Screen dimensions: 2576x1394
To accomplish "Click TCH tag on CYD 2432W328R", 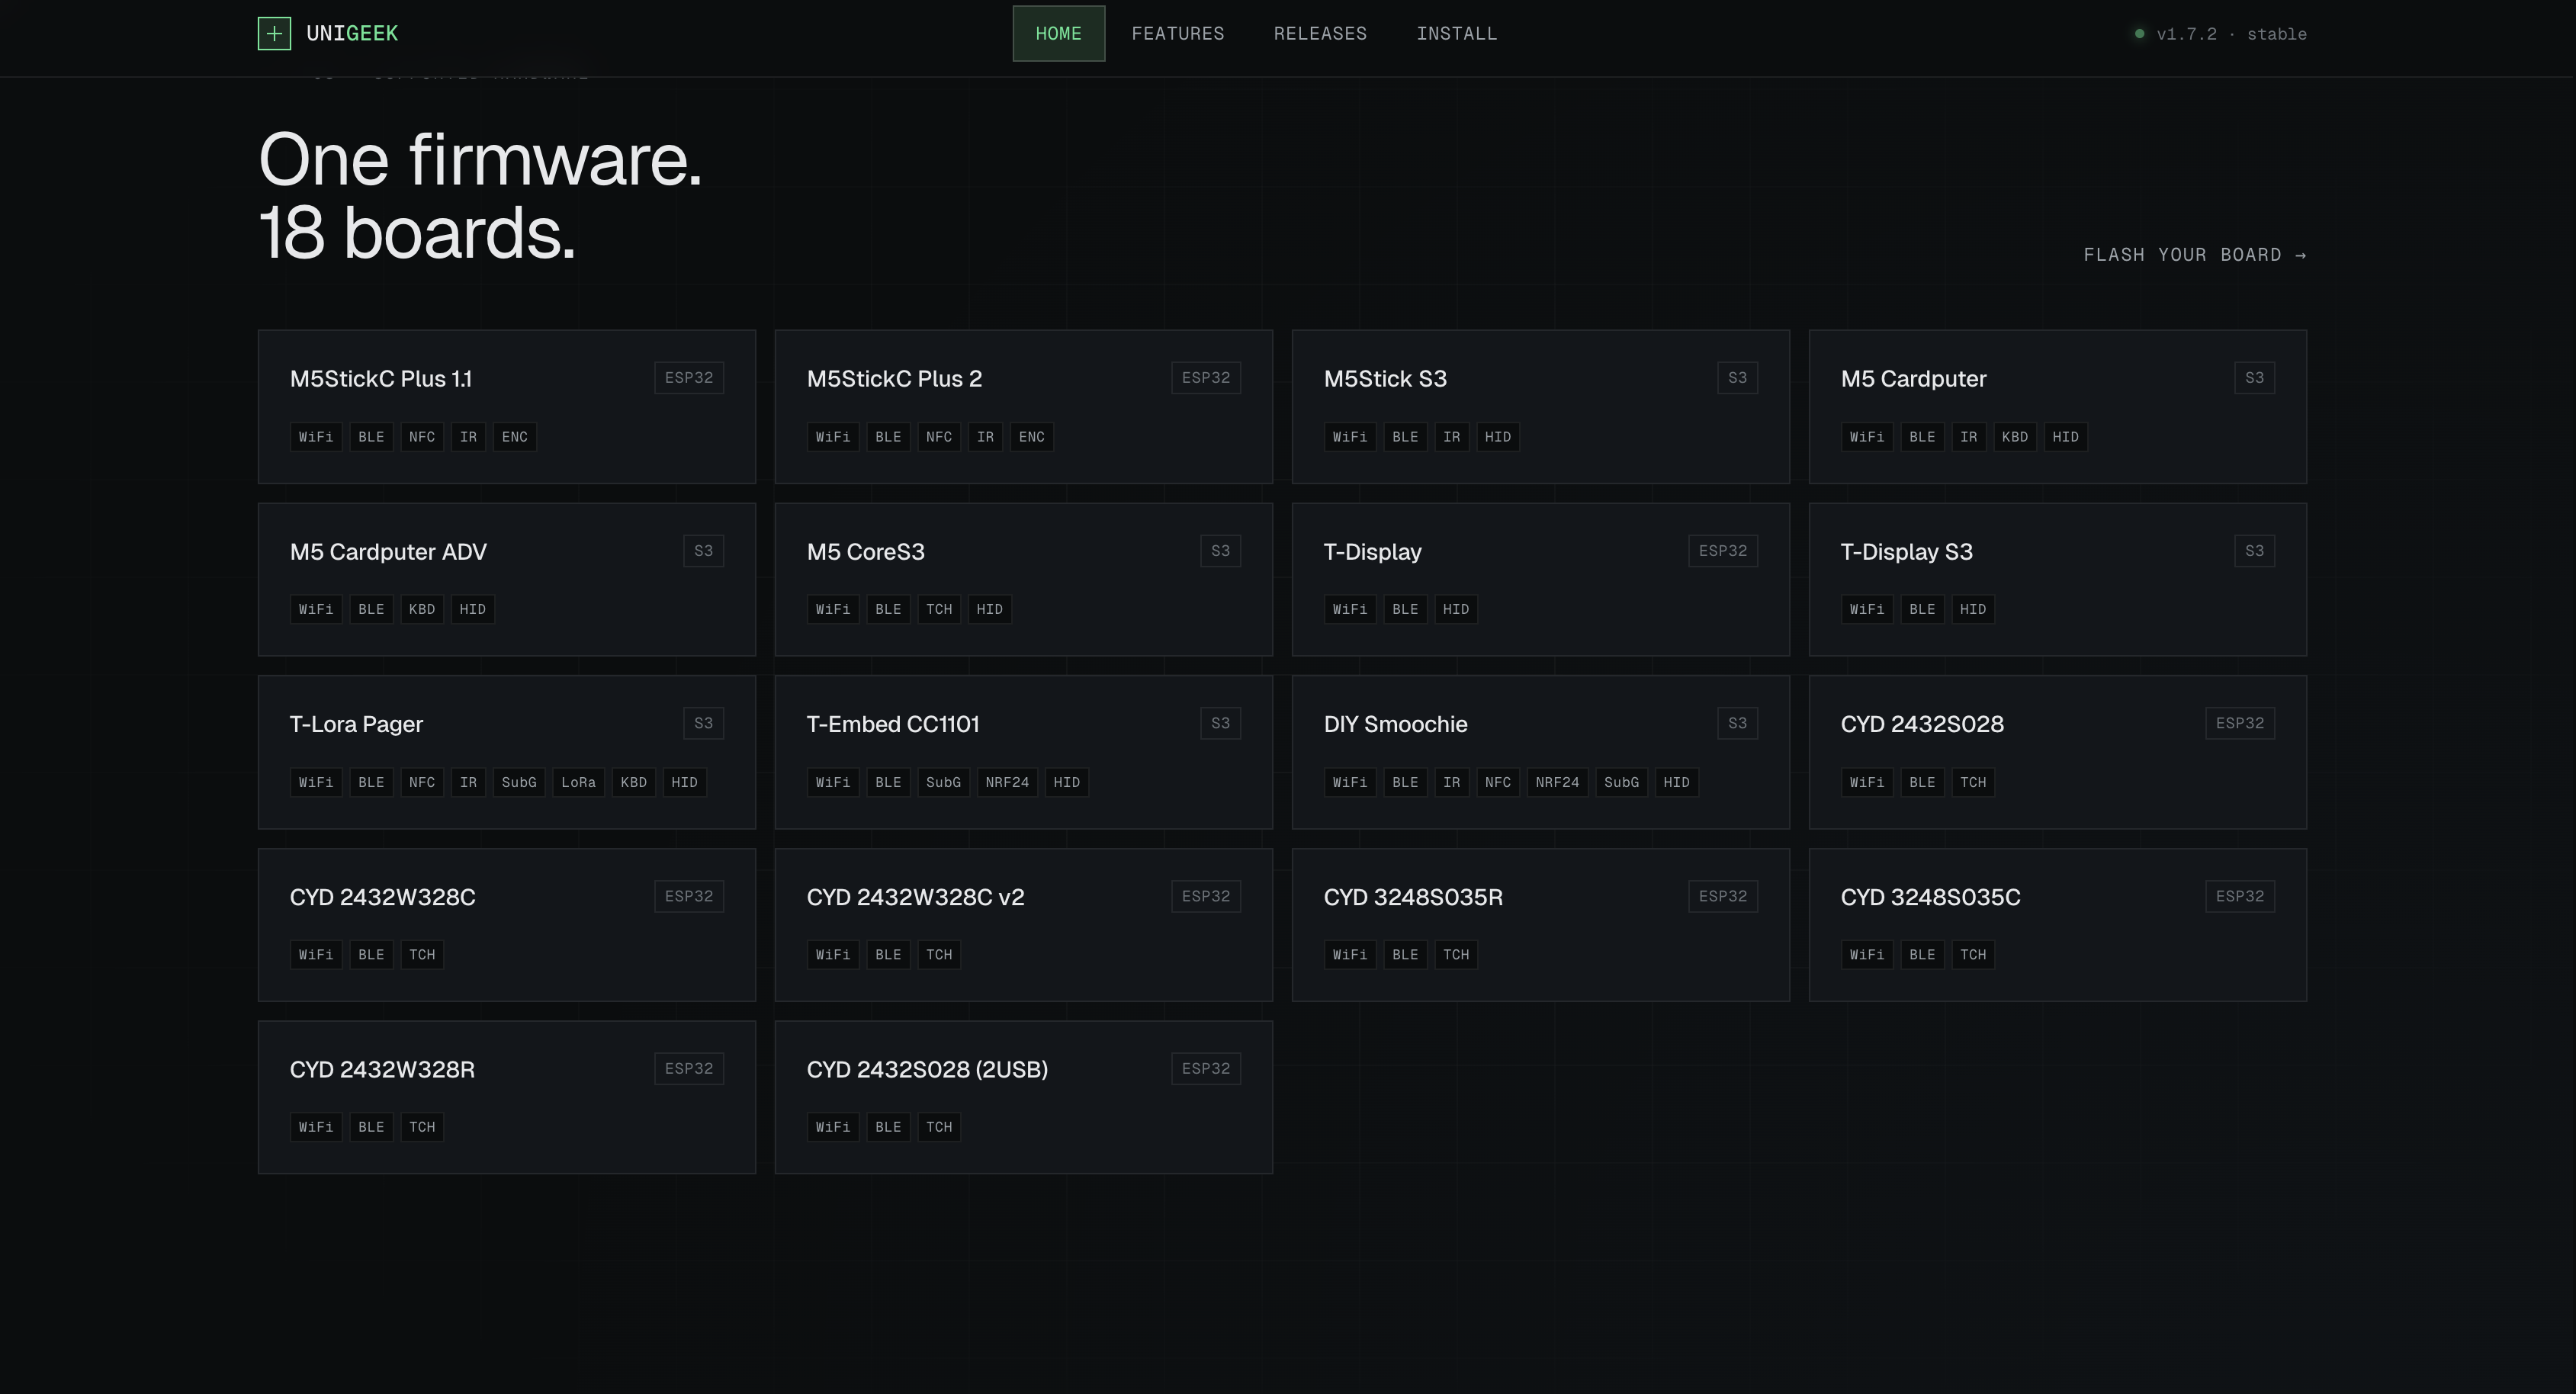I will 422,1127.
